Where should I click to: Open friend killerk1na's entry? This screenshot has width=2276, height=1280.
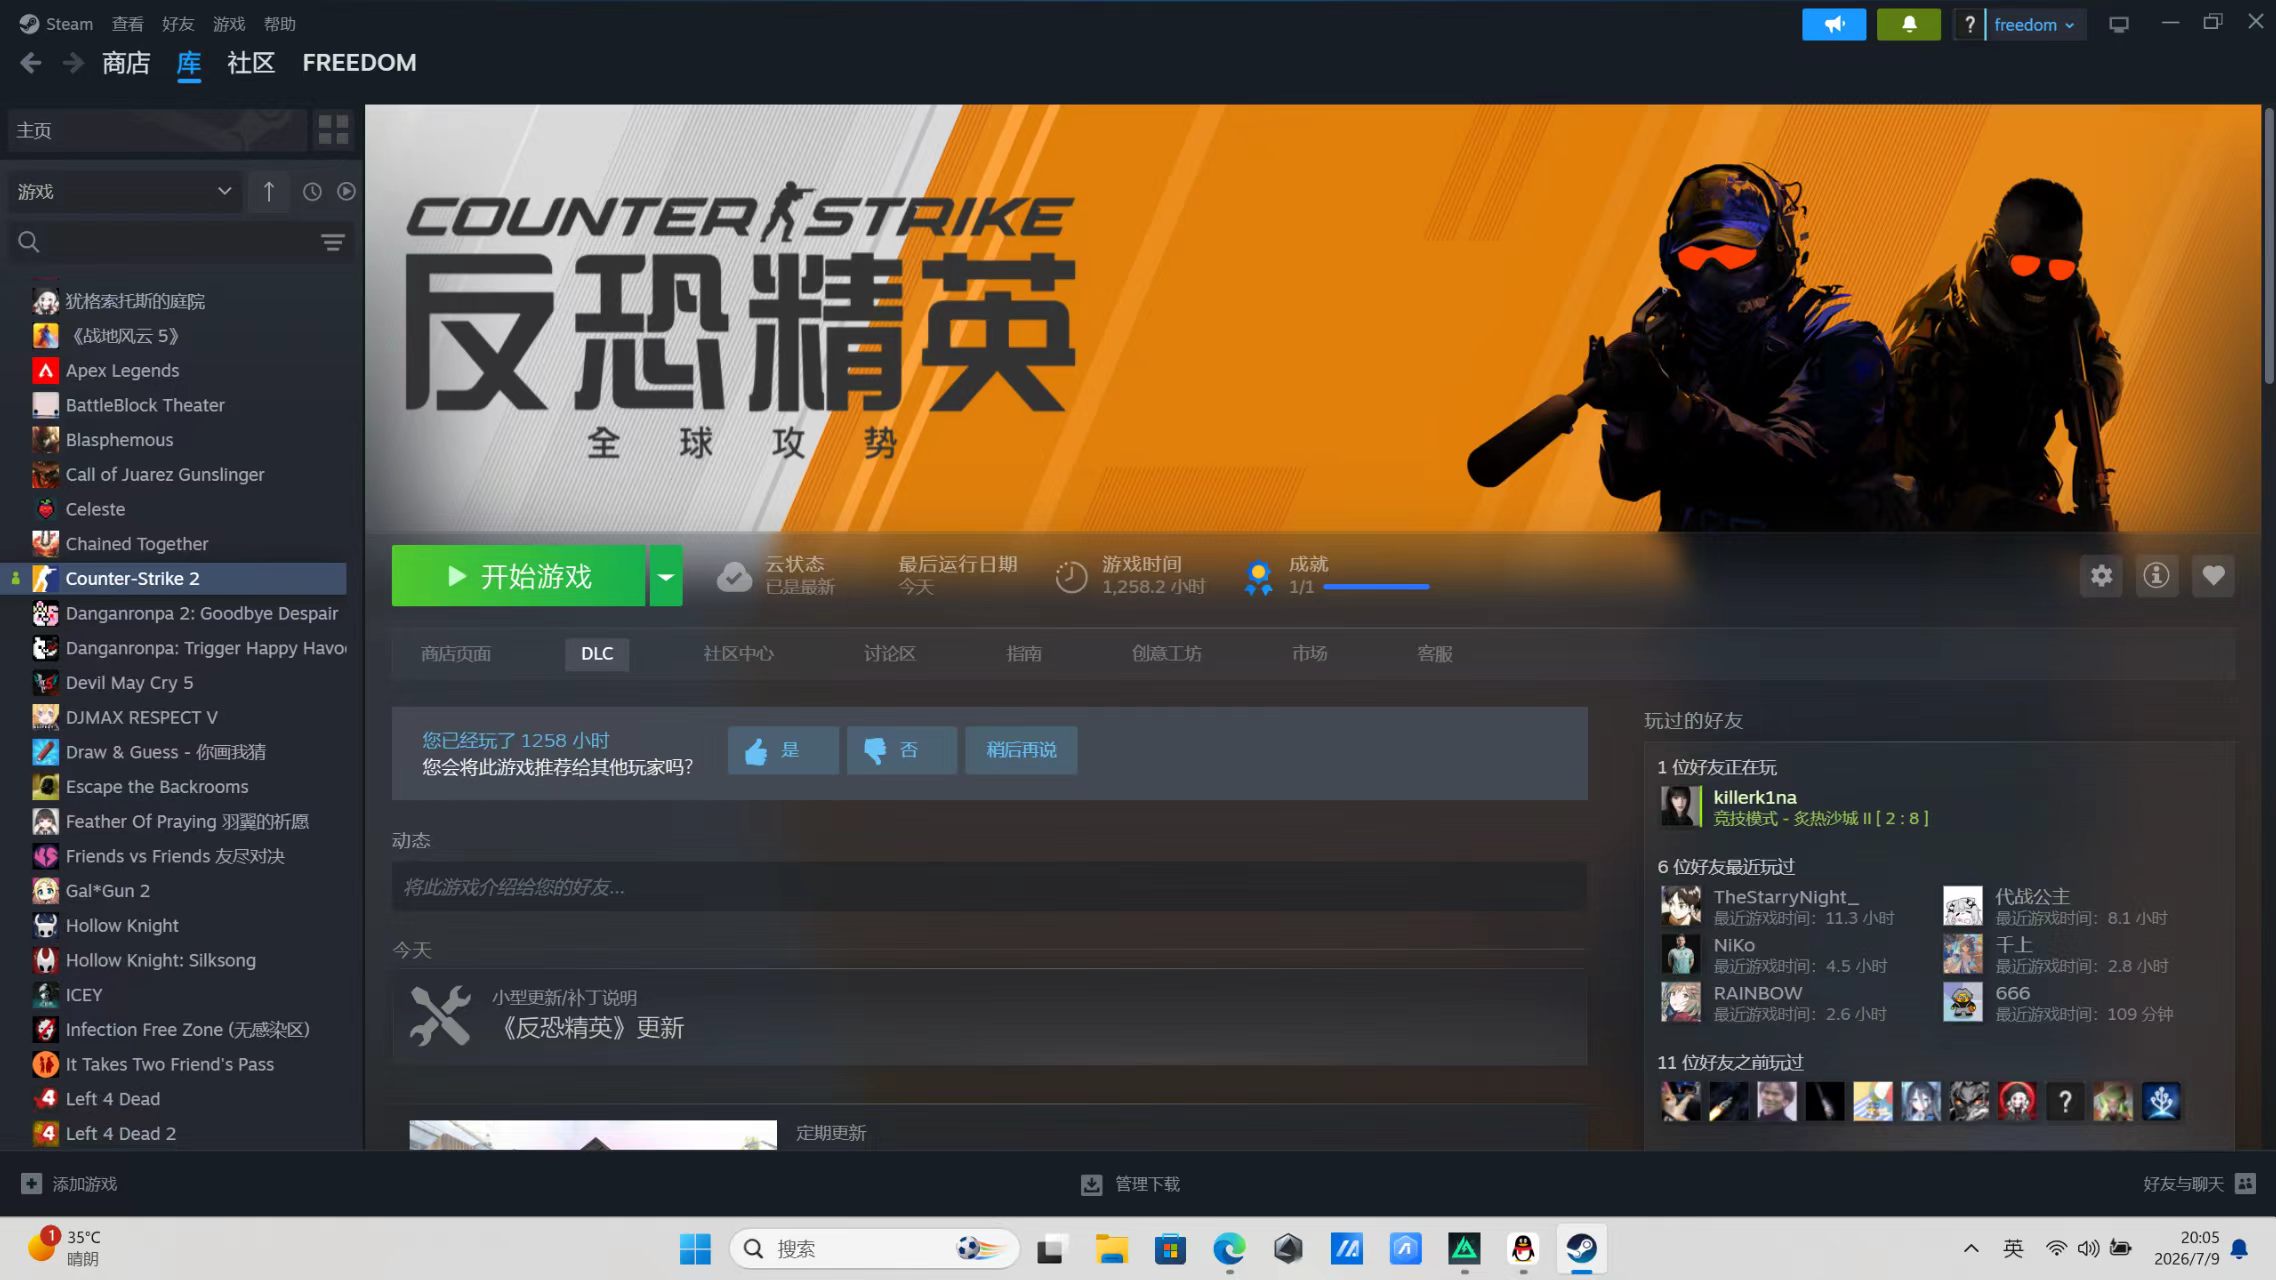coord(1795,807)
